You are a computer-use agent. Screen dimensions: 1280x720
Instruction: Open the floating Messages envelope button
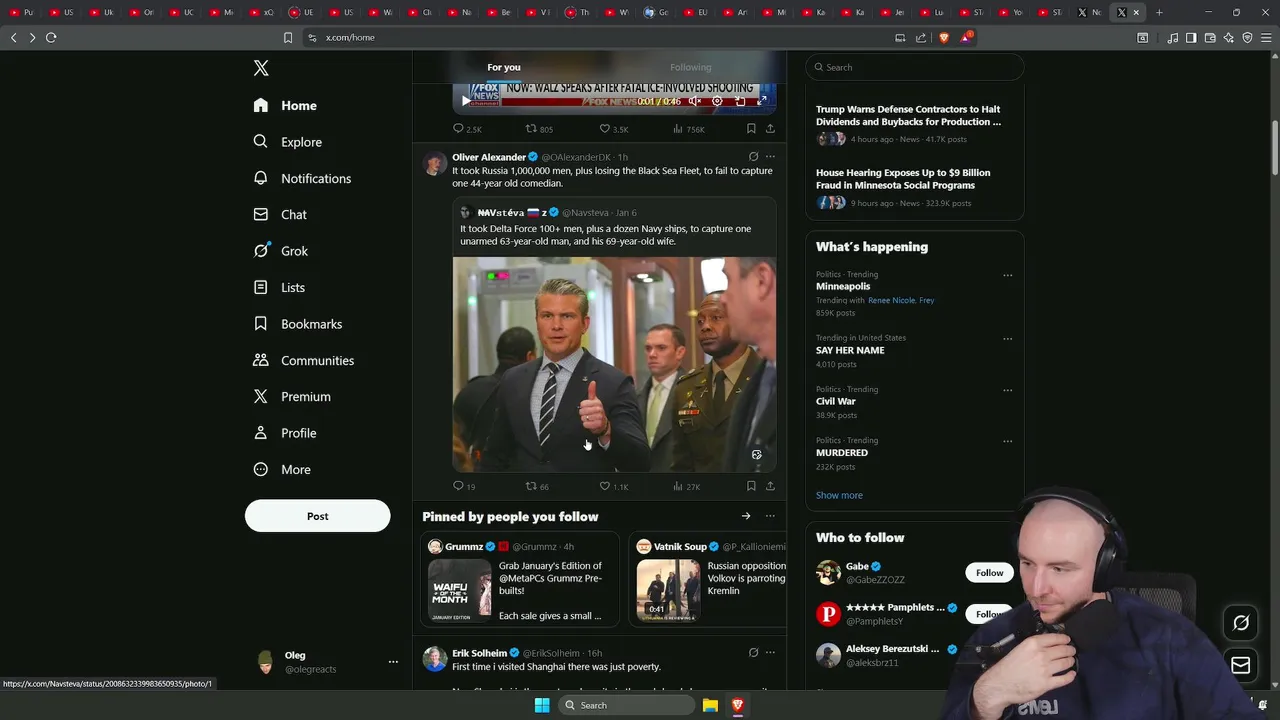[x=1241, y=666]
